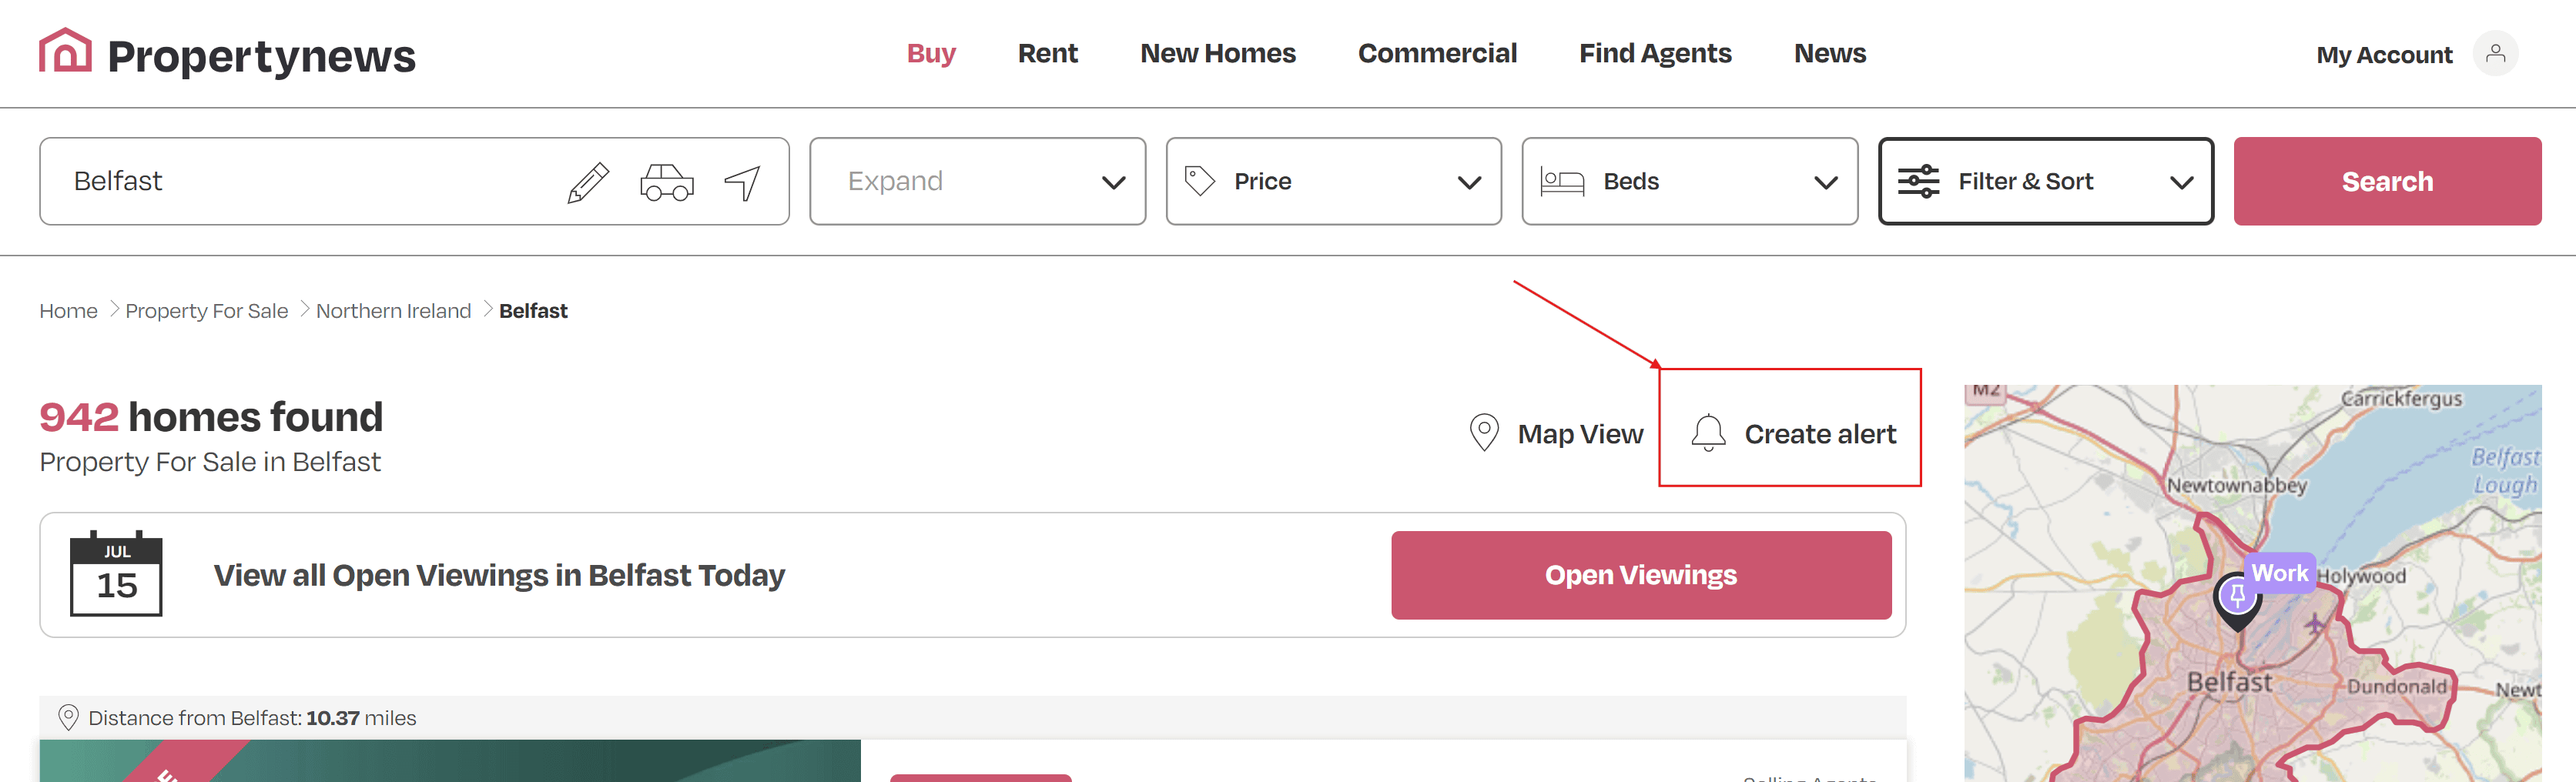Click the Belfast location search field
2576x782 pixels.
(x=300, y=181)
